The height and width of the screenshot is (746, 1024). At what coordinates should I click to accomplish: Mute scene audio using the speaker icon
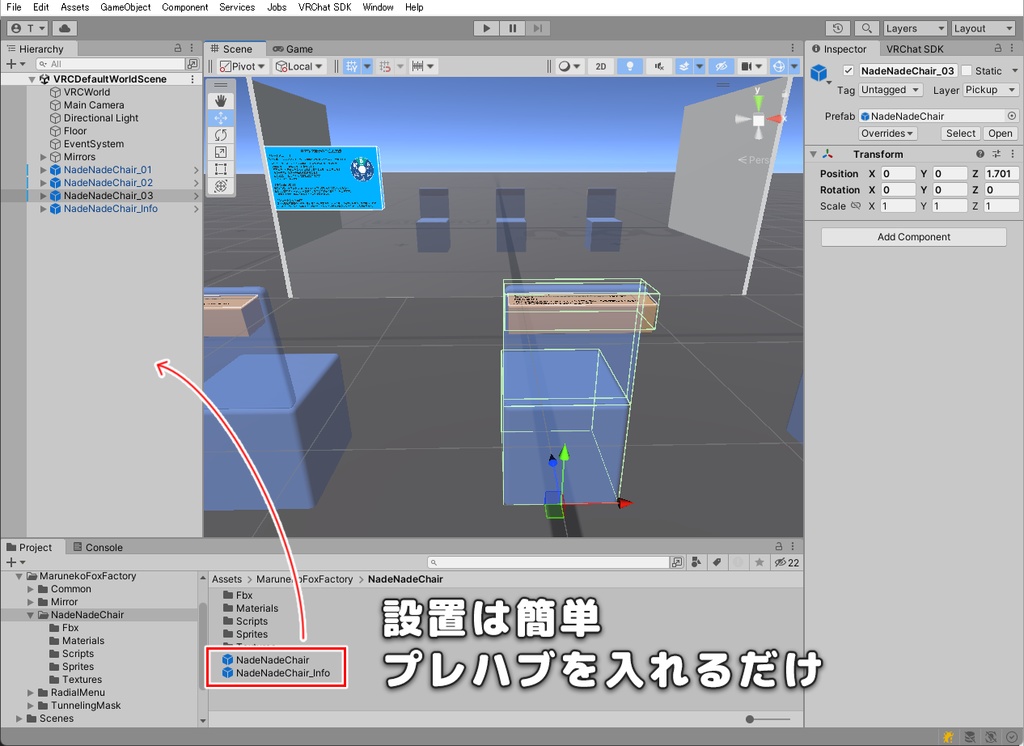point(660,65)
